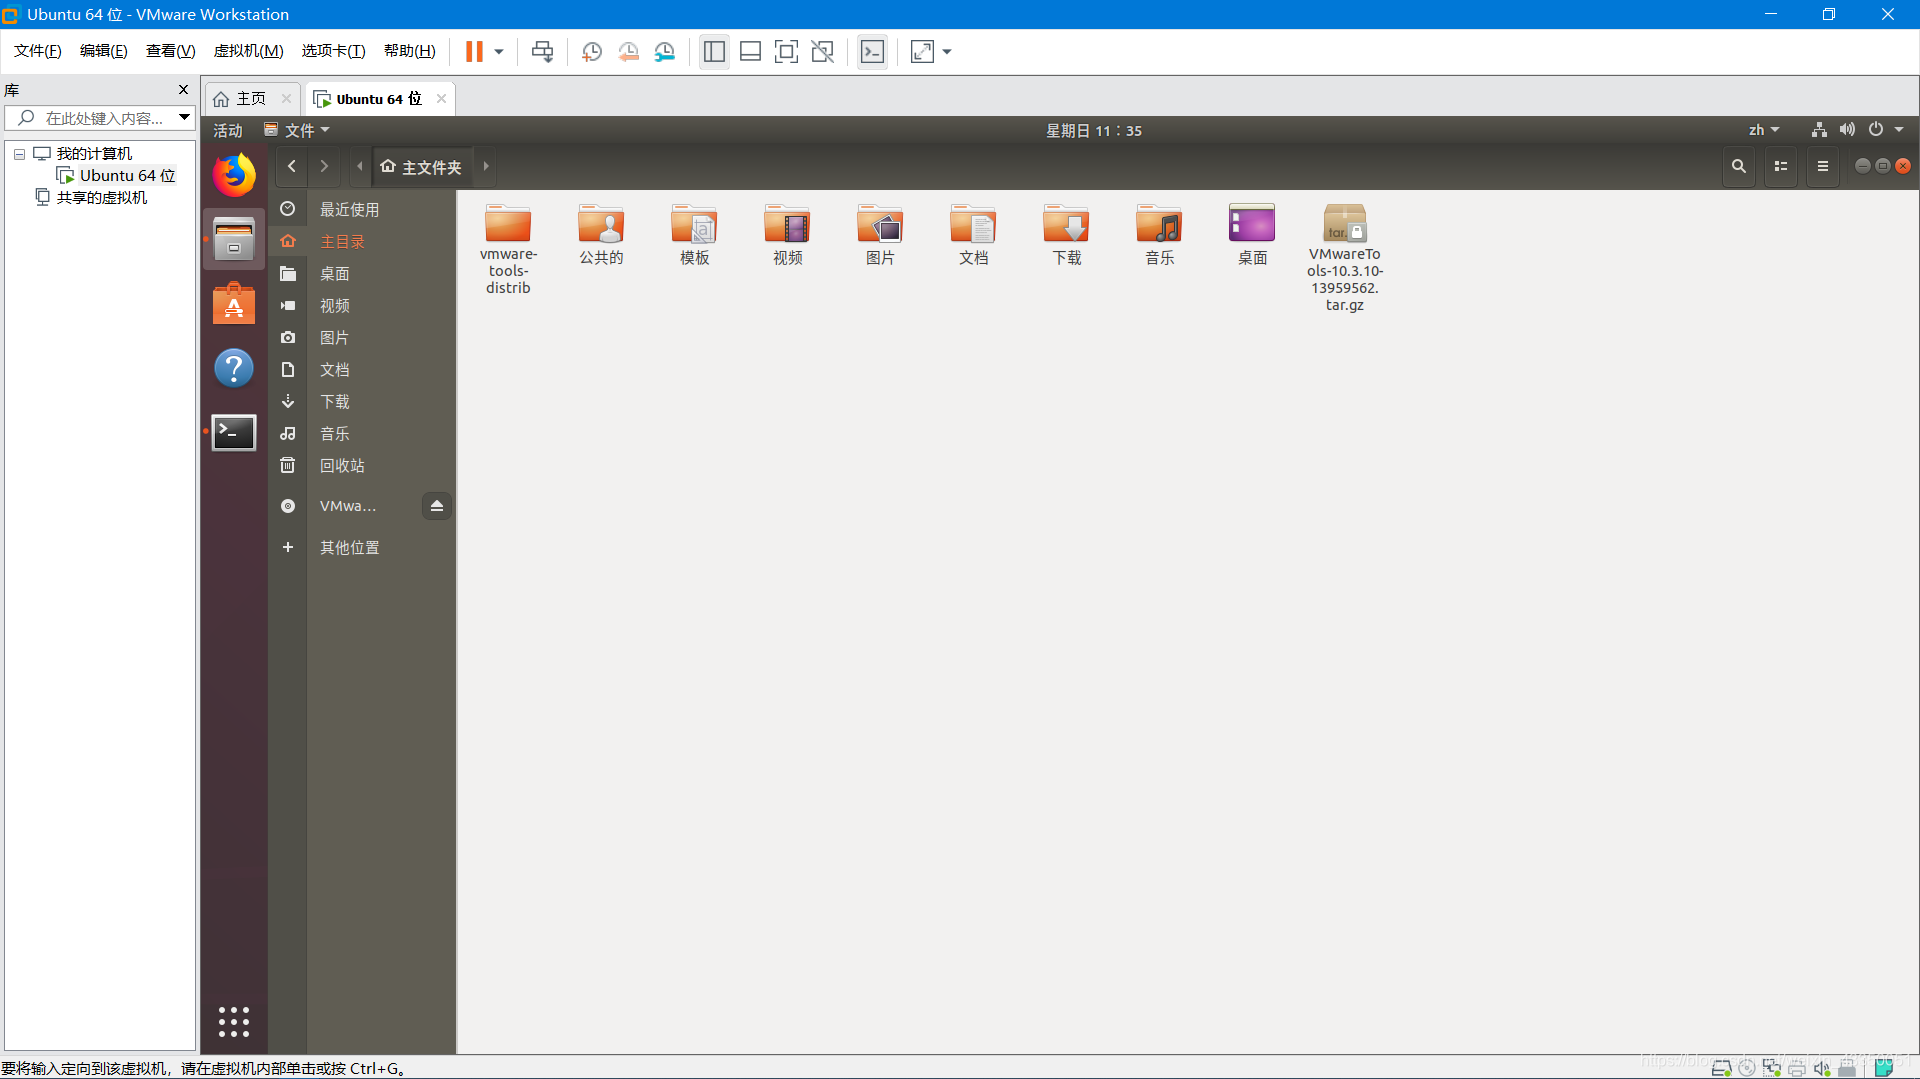Open the 选项卡(T) menu
1920x1079 pixels.
point(334,51)
